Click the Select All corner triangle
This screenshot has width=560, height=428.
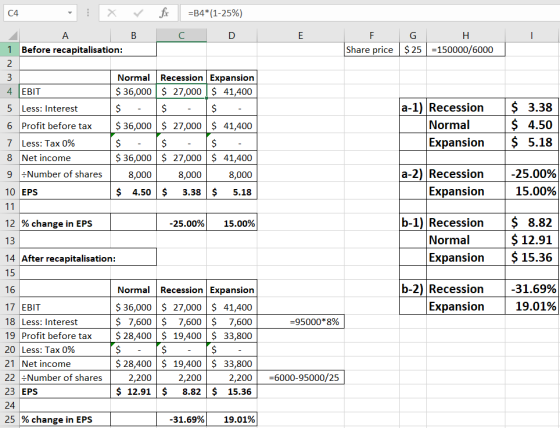point(12,36)
